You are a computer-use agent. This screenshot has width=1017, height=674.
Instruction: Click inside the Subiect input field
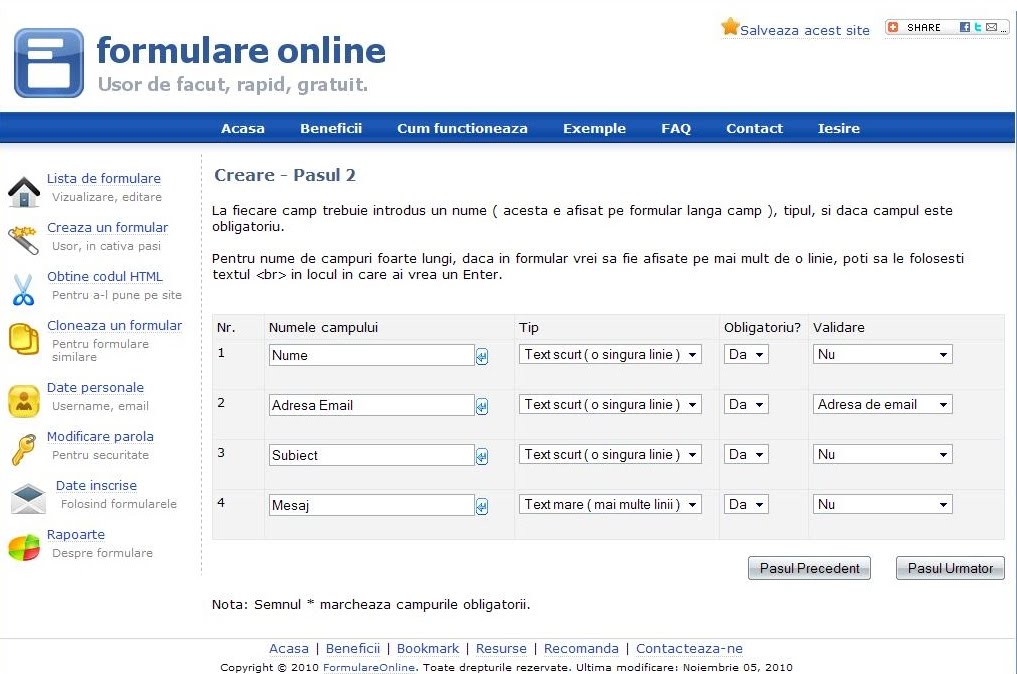tap(370, 454)
